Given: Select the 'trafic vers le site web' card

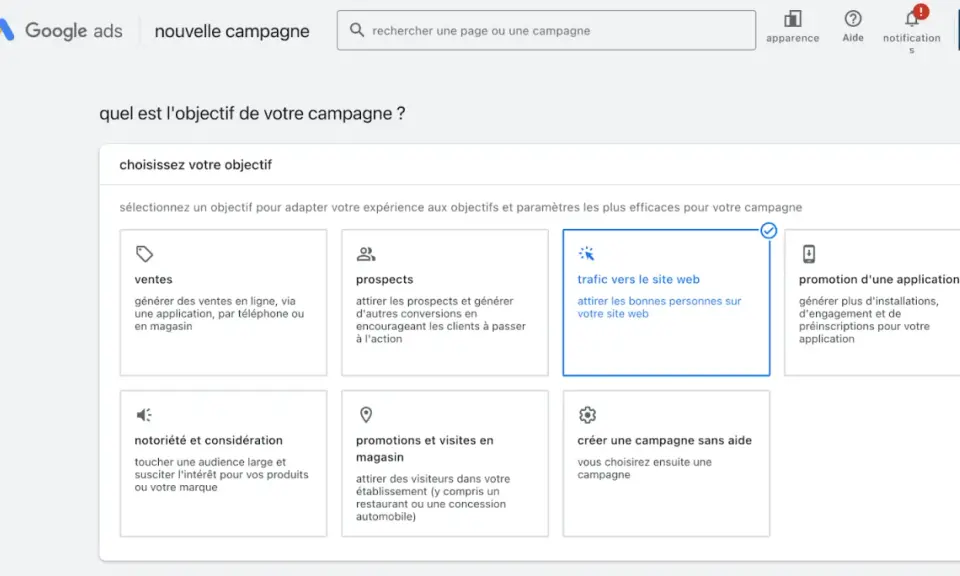Looking at the screenshot, I should pyautogui.click(x=666, y=302).
